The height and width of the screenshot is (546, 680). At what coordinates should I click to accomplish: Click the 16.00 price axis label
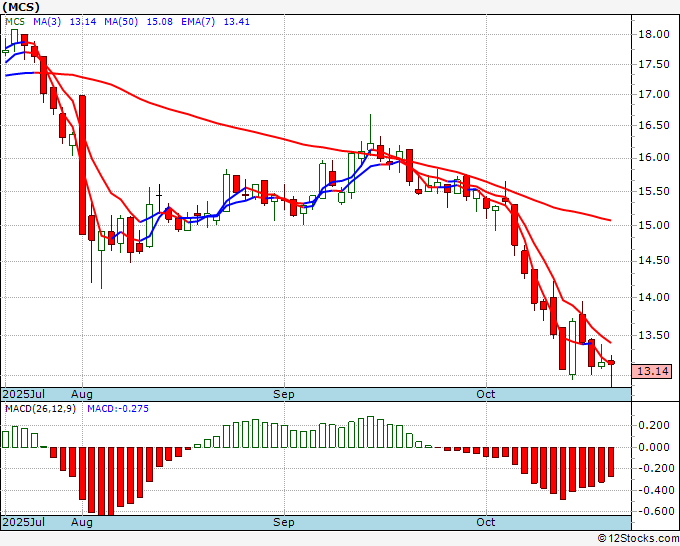[654, 158]
